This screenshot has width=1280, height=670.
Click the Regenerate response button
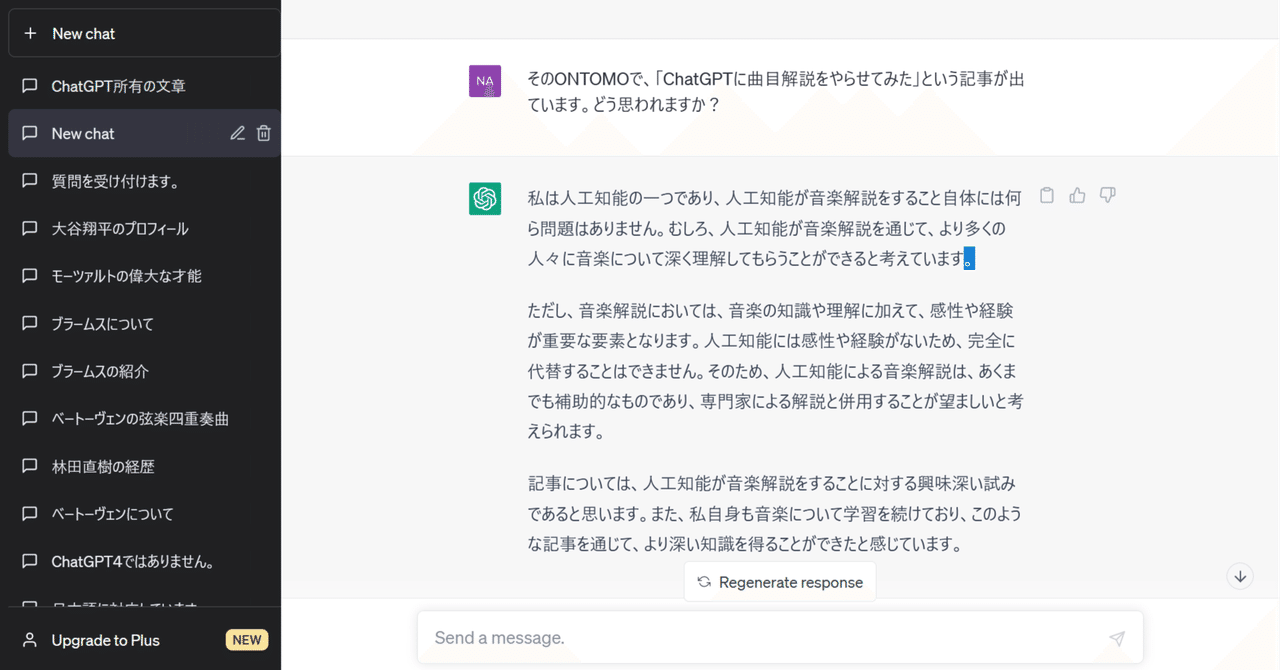779,581
